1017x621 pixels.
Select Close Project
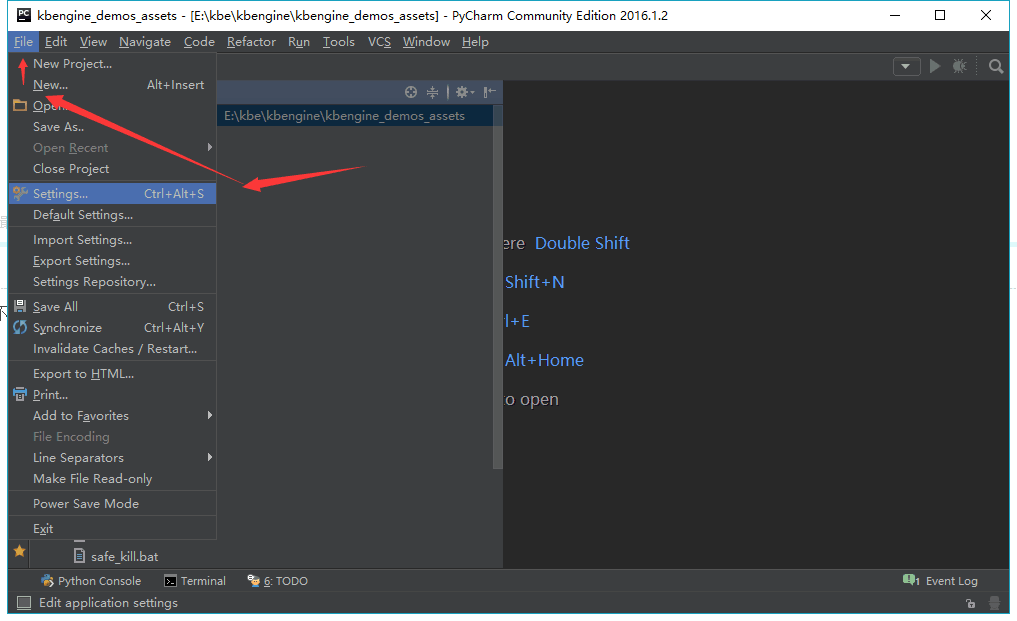click(x=112, y=169)
